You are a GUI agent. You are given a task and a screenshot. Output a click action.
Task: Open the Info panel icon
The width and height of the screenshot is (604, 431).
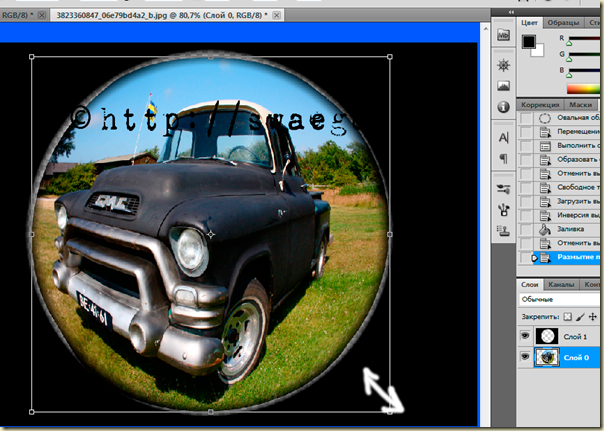click(x=502, y=107)
